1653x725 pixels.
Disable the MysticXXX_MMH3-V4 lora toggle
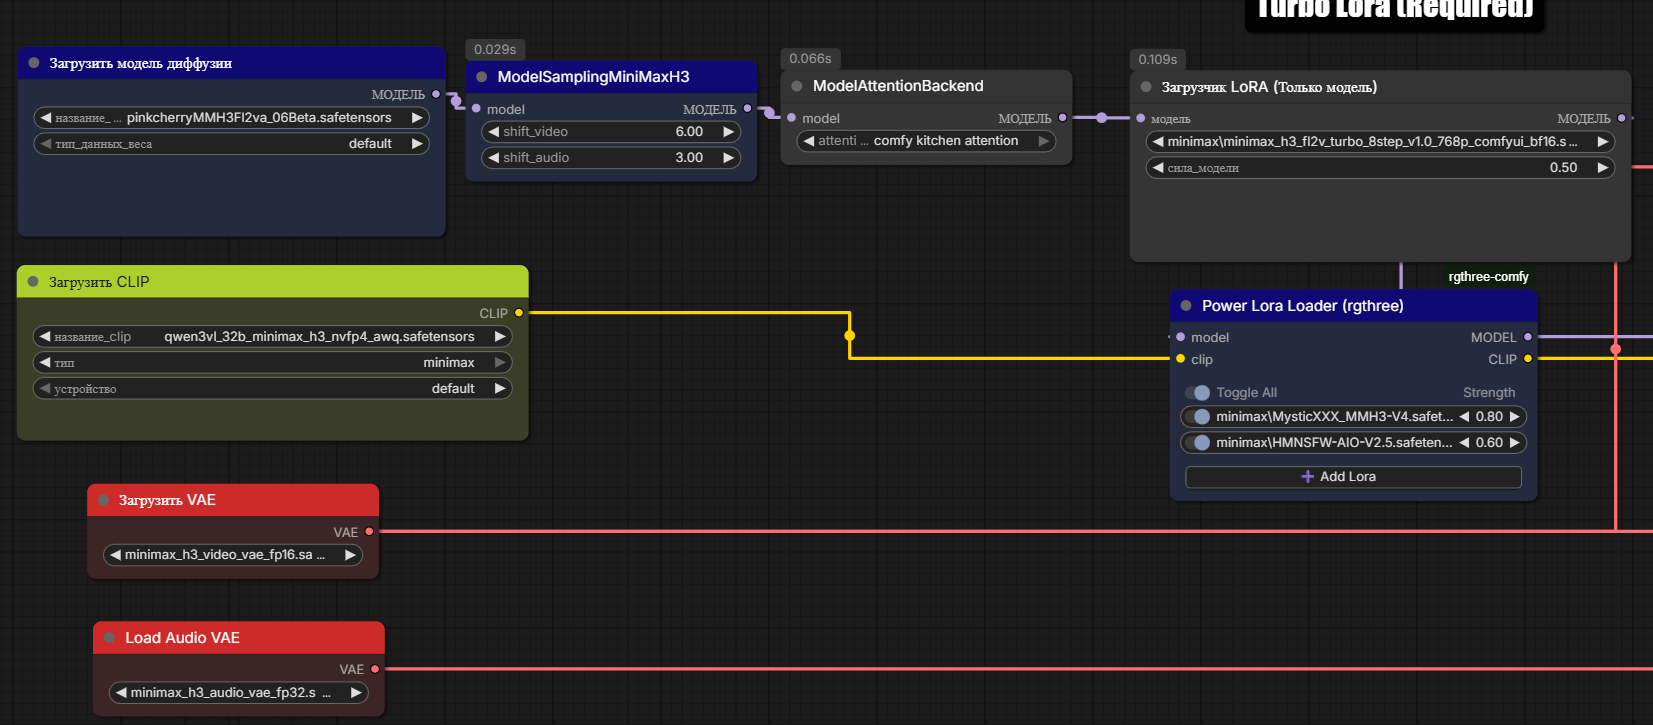click(1198, 417)
